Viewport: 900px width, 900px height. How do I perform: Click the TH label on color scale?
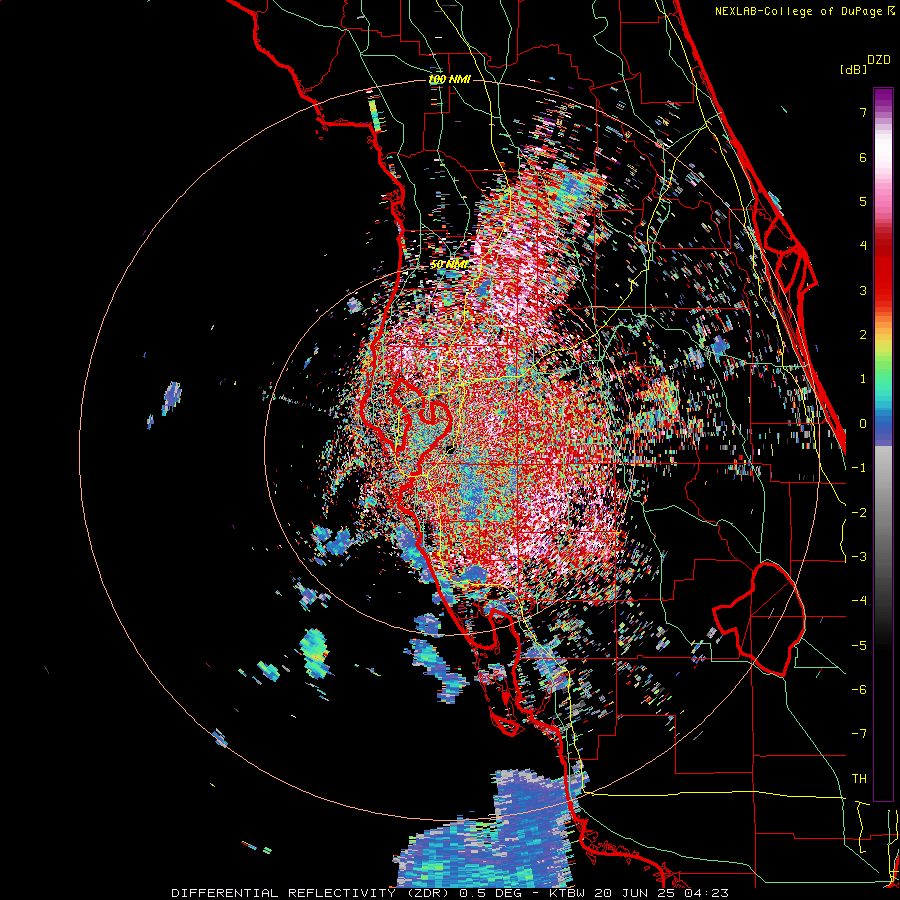click(859, 779)
